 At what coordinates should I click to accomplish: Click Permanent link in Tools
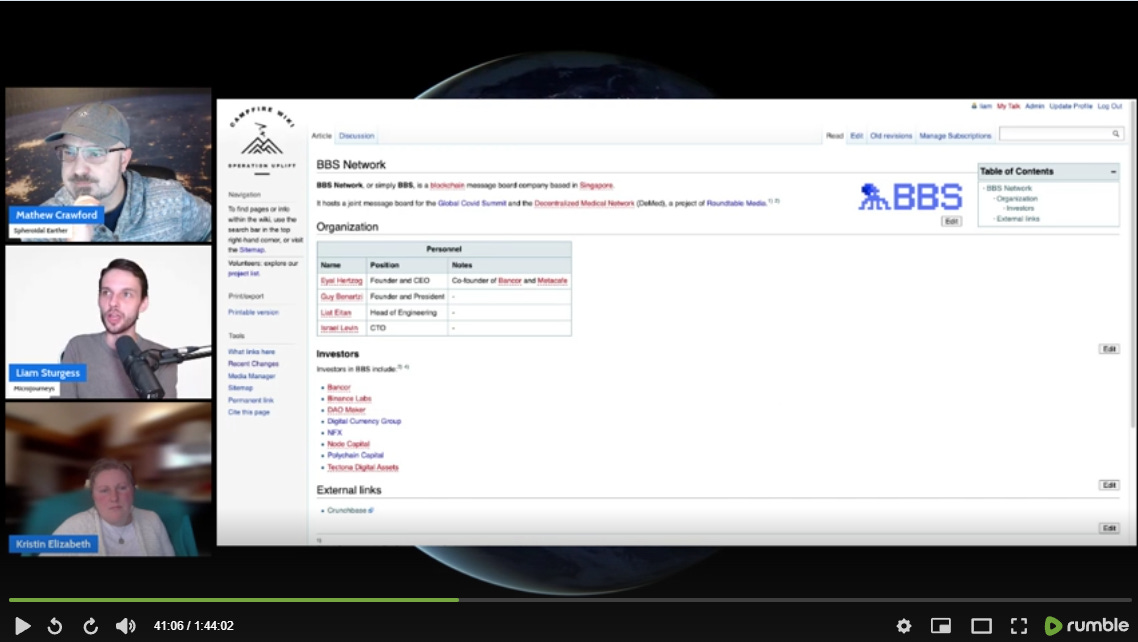(250, 400)
